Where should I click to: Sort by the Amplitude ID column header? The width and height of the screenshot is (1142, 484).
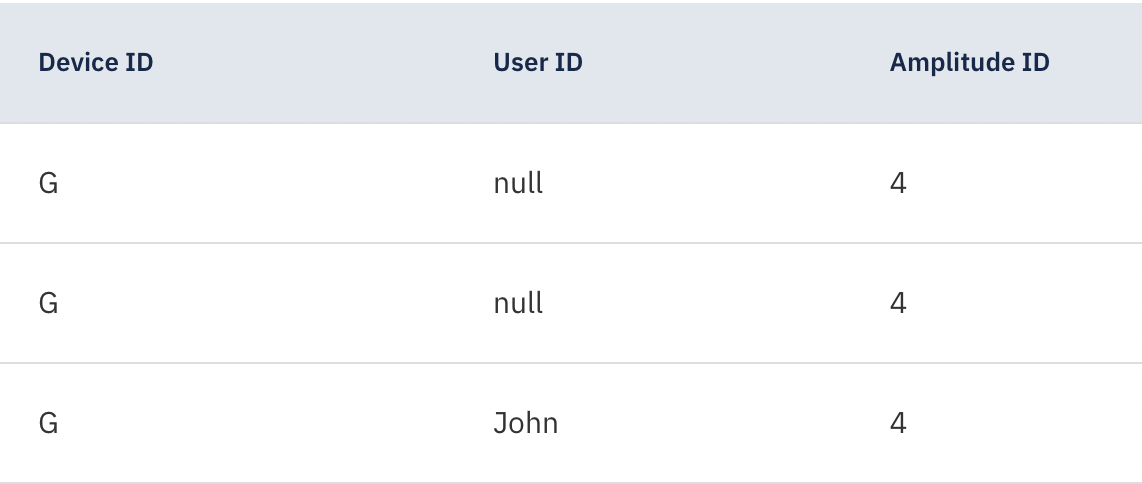969,63
